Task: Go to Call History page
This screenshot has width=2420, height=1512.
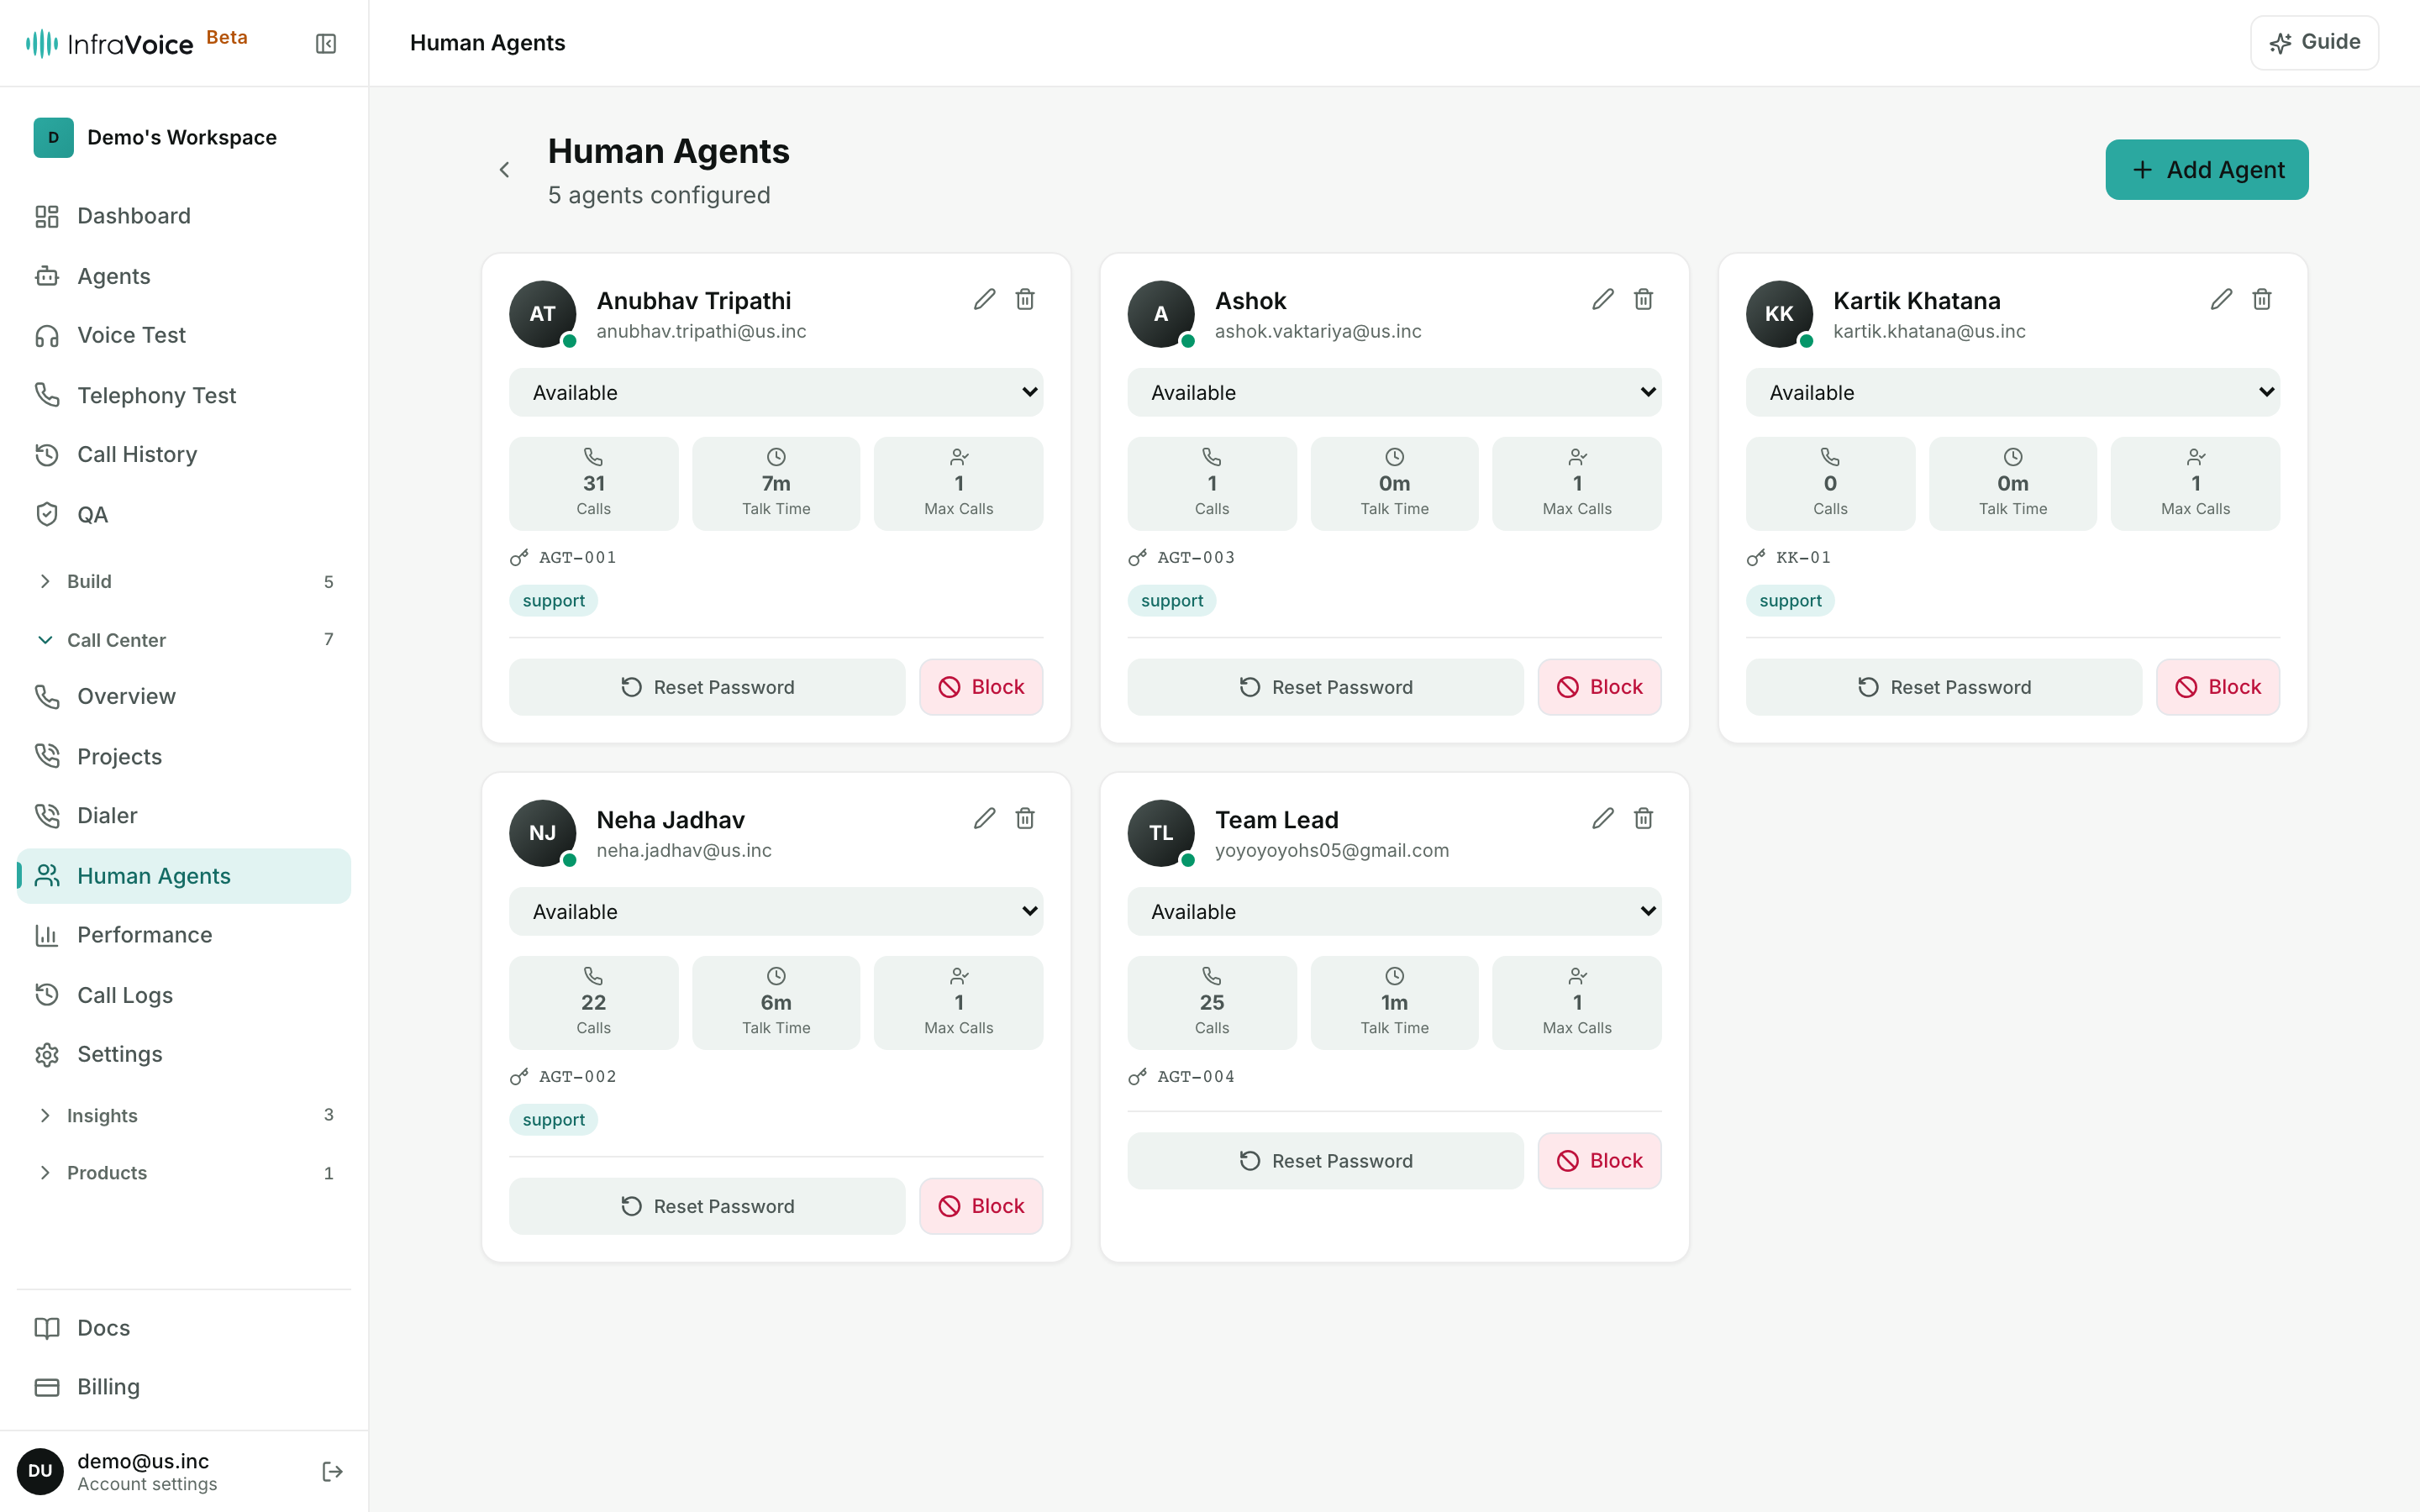Action: click(184, 454)
